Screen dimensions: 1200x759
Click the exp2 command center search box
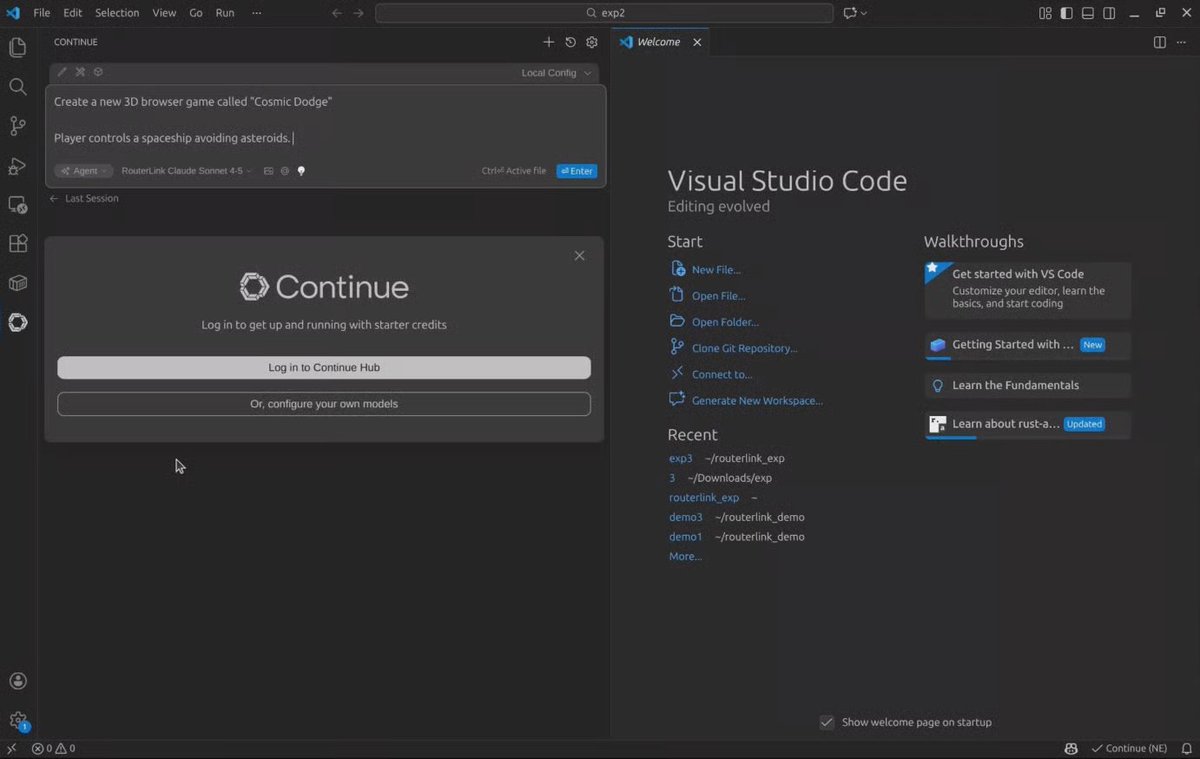(x=604, y=13)
